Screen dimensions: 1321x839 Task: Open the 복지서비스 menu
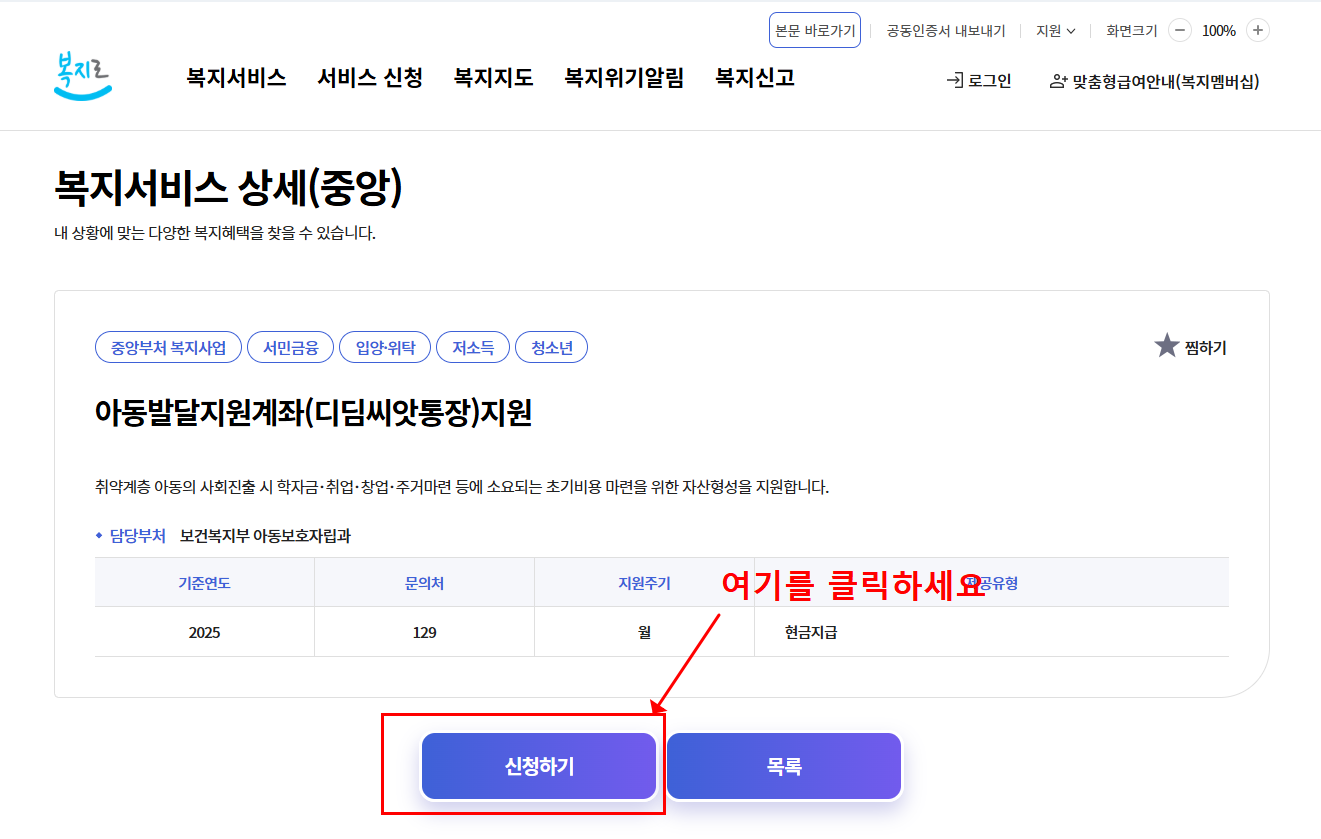(x=235, y=77)
